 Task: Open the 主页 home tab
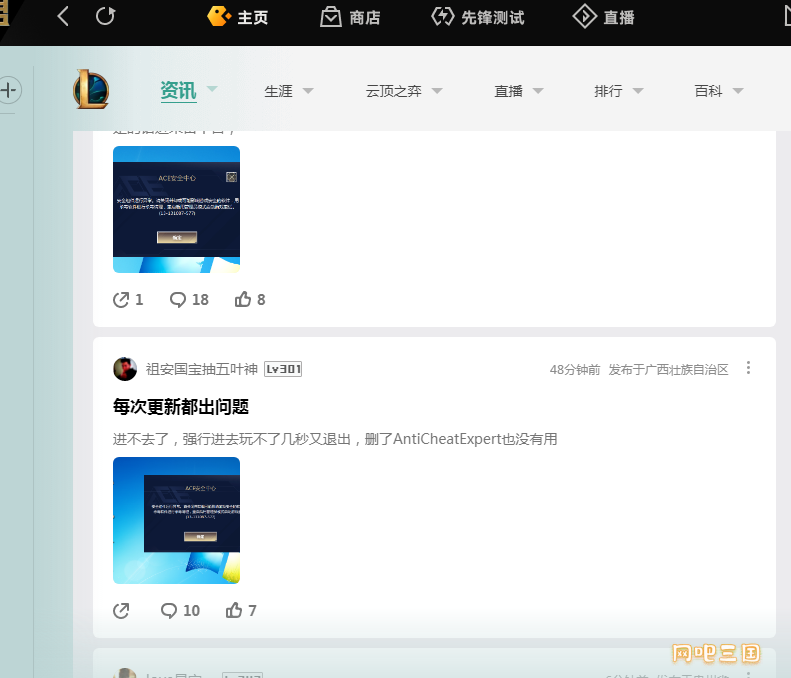253,18
